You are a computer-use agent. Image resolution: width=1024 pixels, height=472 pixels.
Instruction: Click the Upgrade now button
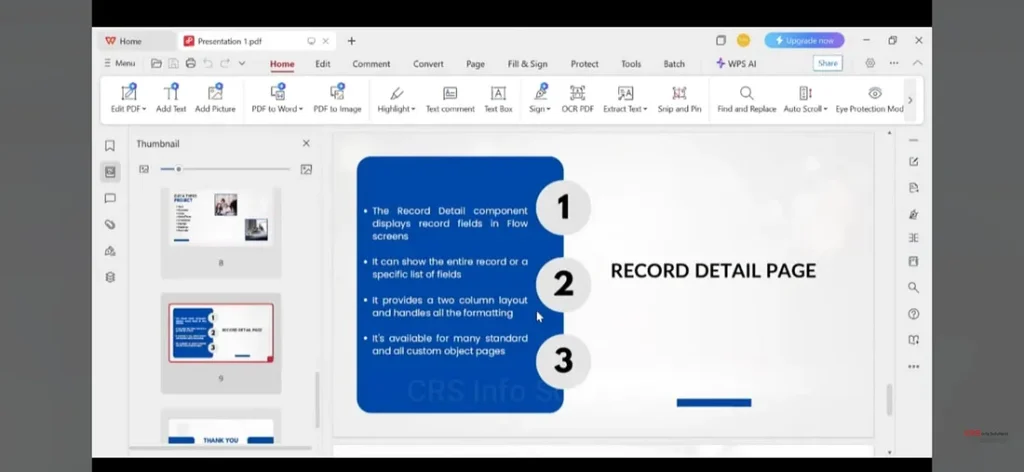click(804, 41)
